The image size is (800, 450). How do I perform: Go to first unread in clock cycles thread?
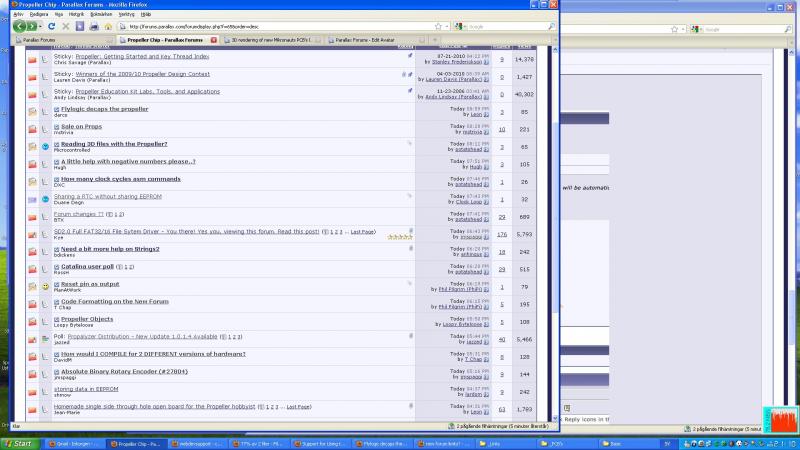(57, 179)
